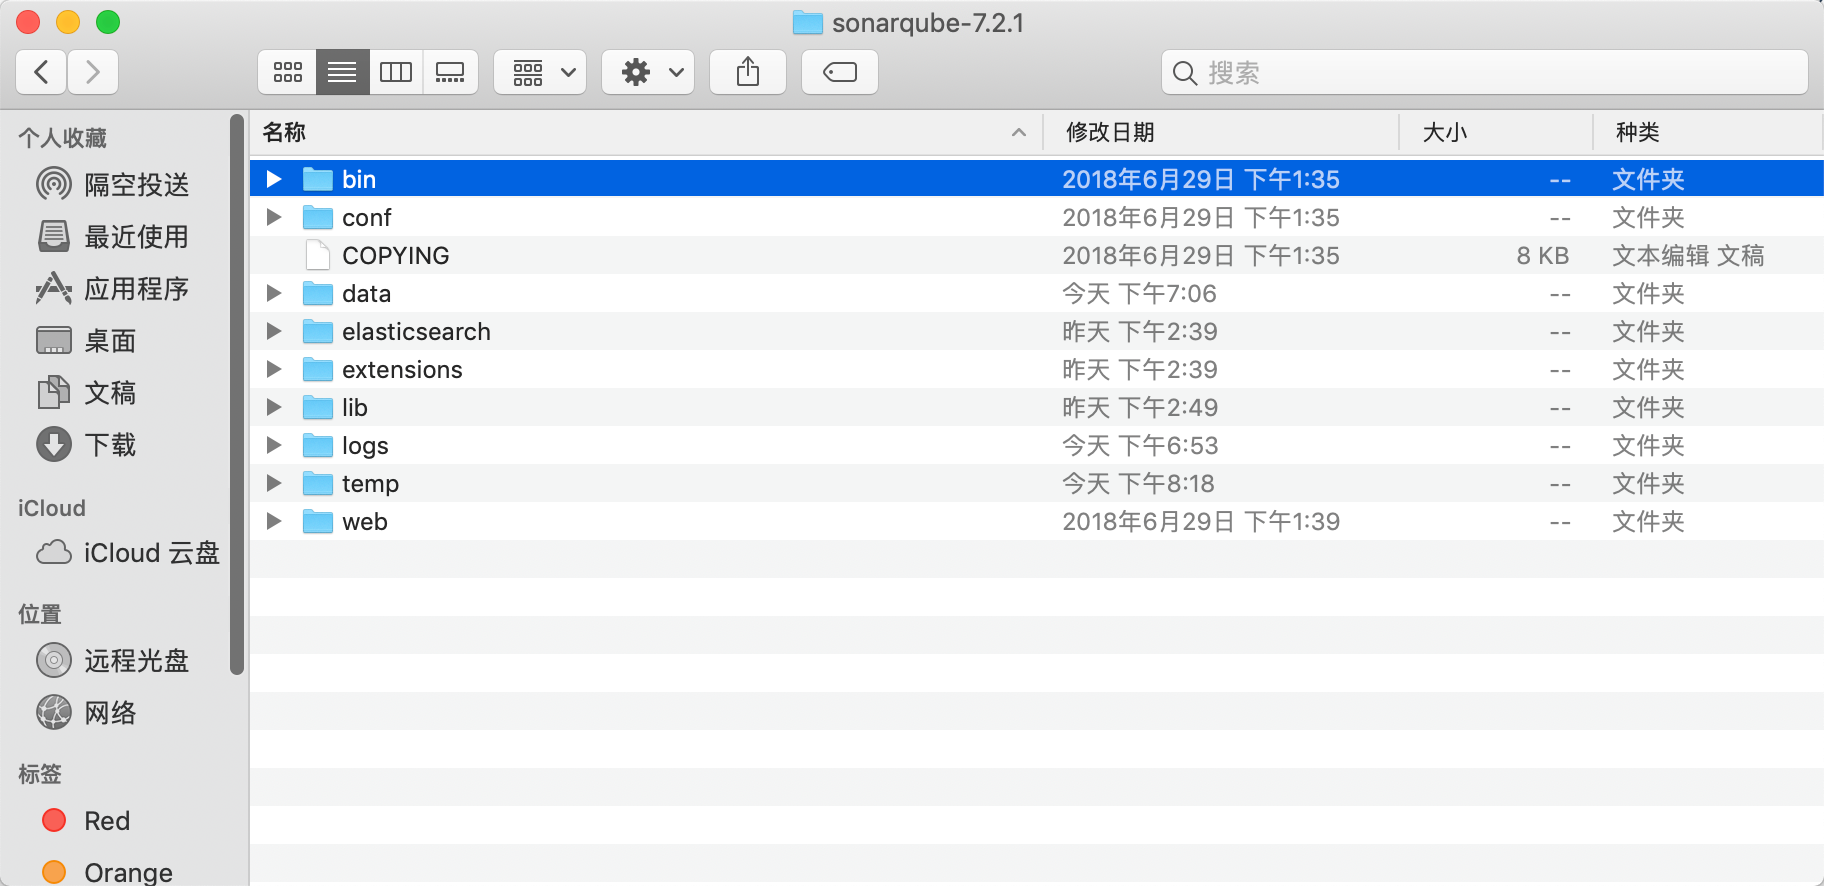Expand the web folder disclosure triangle
The height and width of the screenshot is (886, 1824).
274,521
